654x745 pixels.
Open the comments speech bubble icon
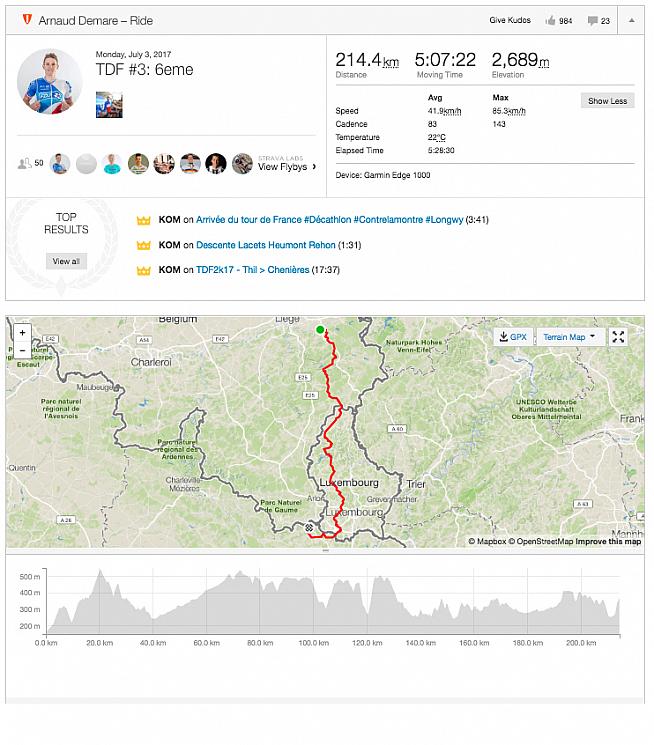[x=592, y=20]
